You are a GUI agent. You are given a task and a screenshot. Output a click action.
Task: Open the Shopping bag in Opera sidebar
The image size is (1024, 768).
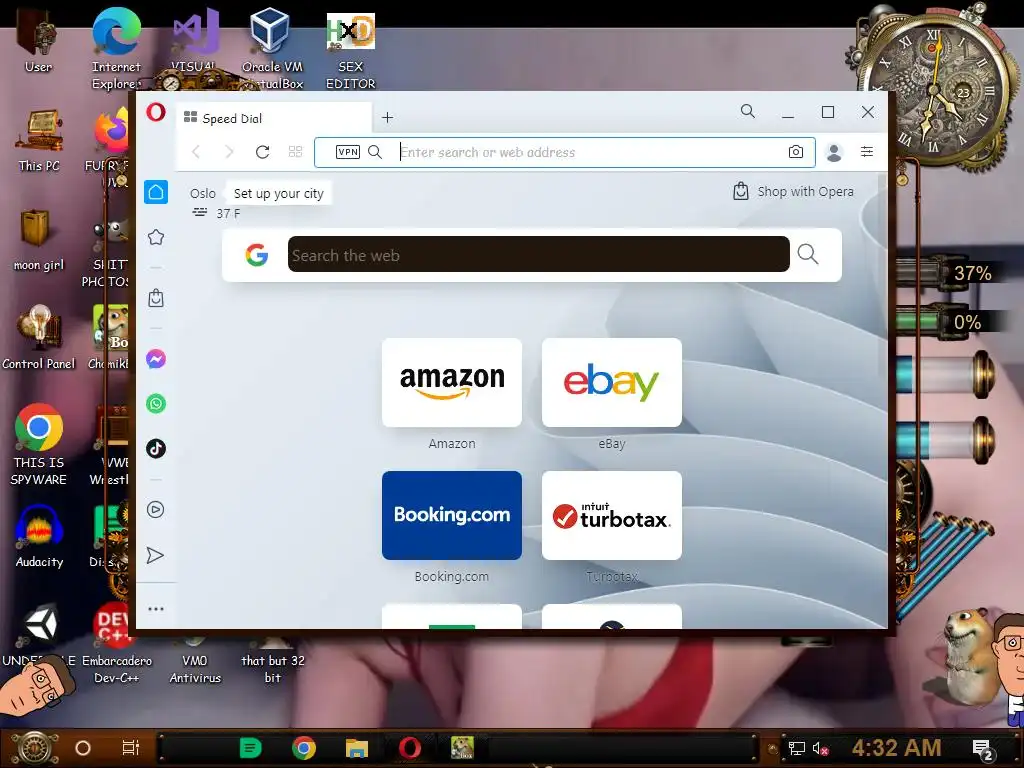(155, 298)
